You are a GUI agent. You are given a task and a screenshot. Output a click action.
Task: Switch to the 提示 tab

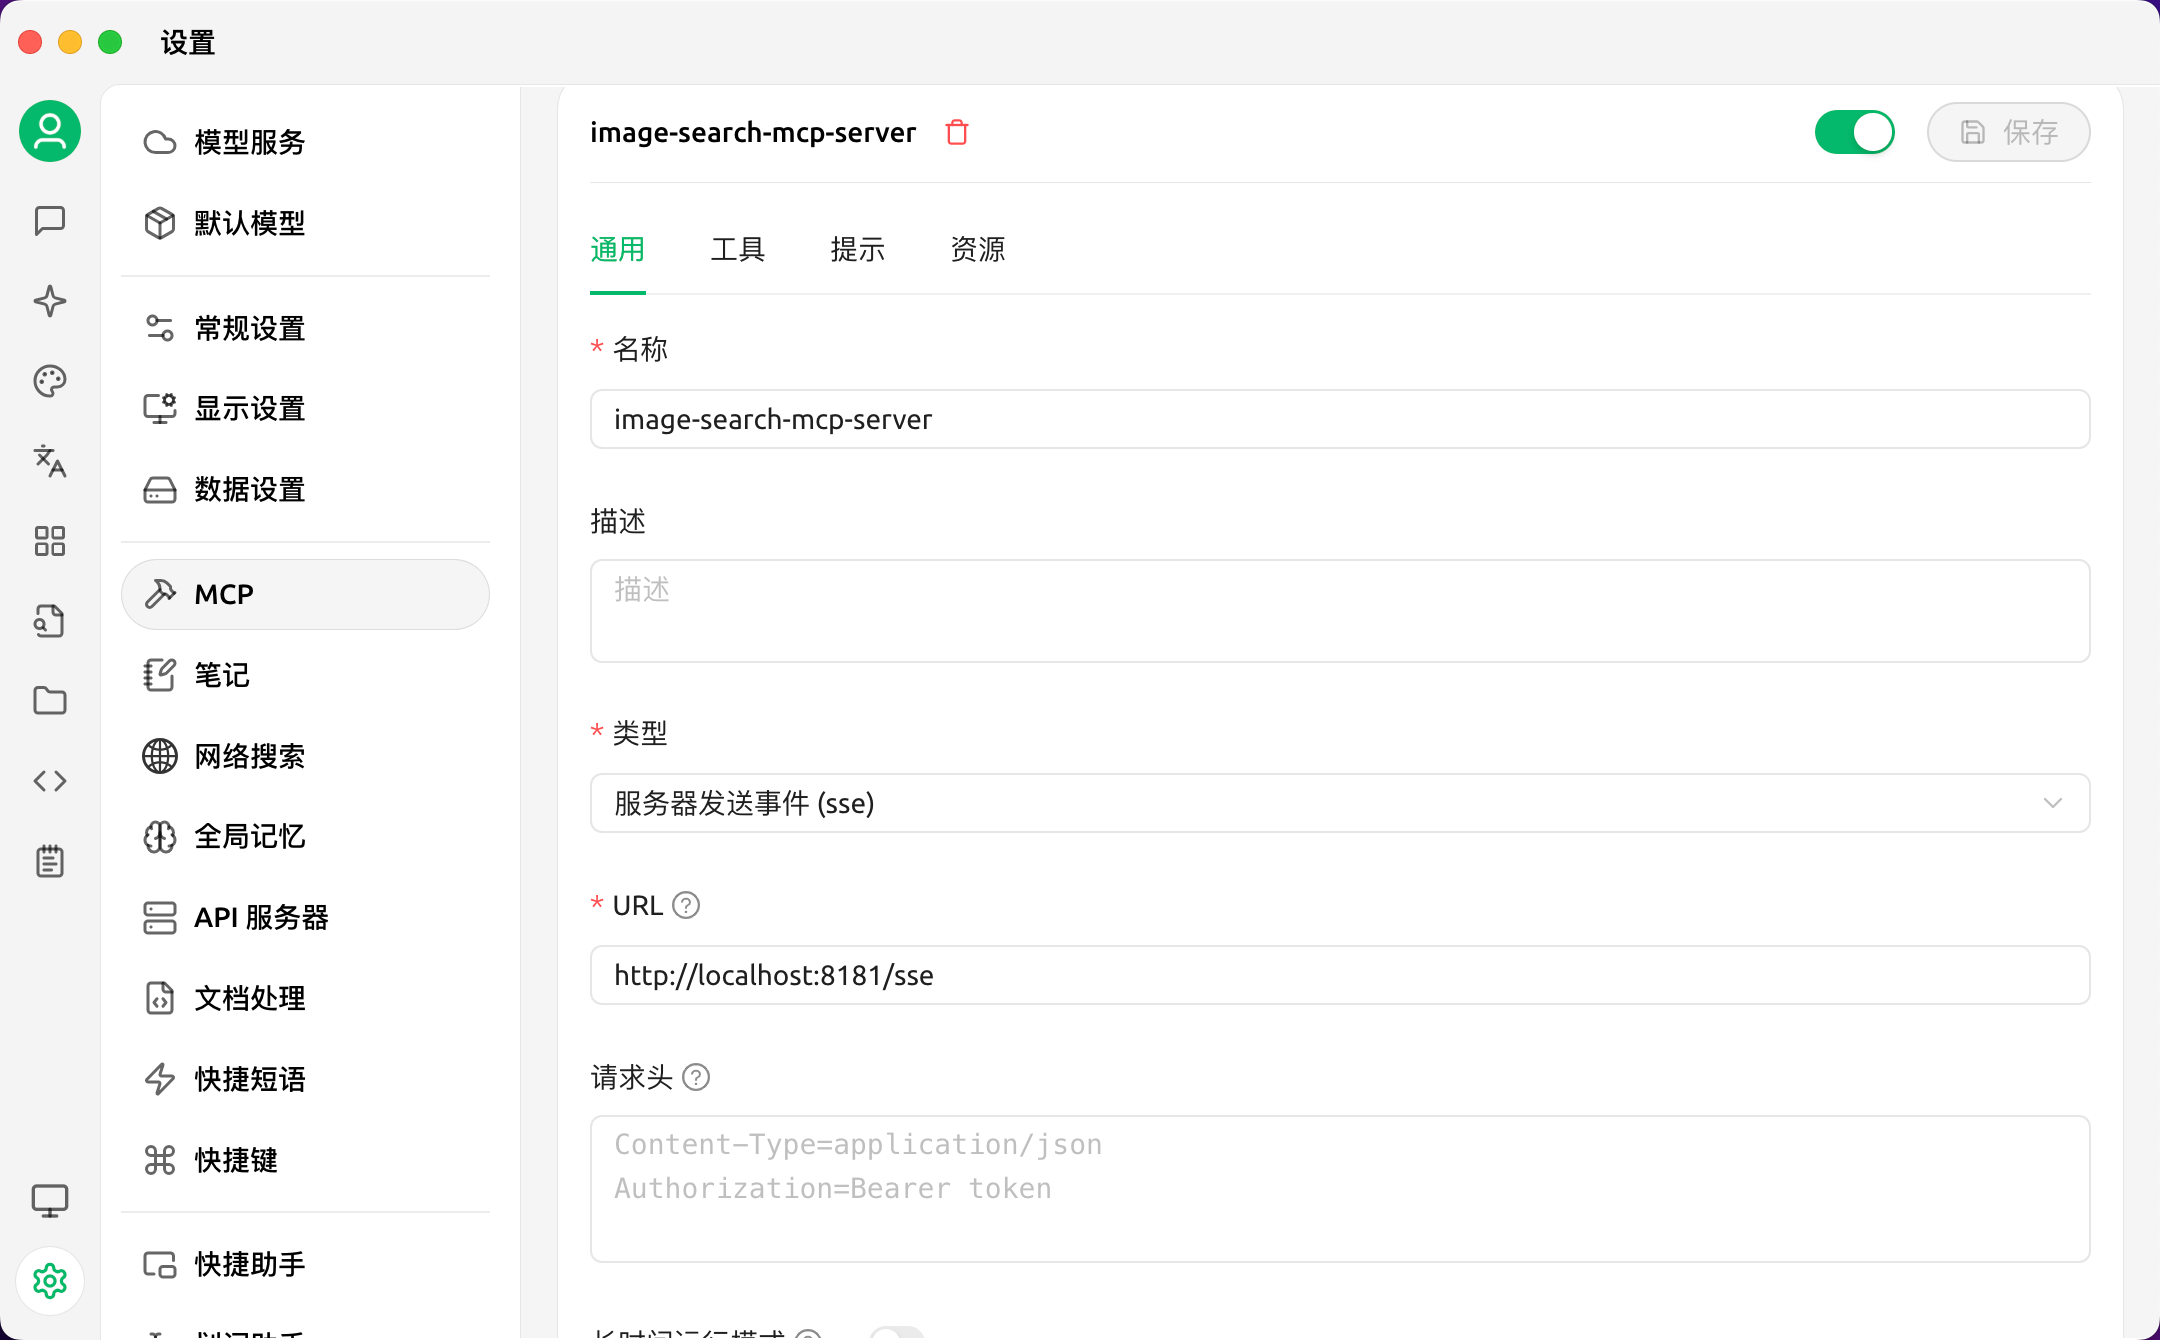tap(858, 249)
